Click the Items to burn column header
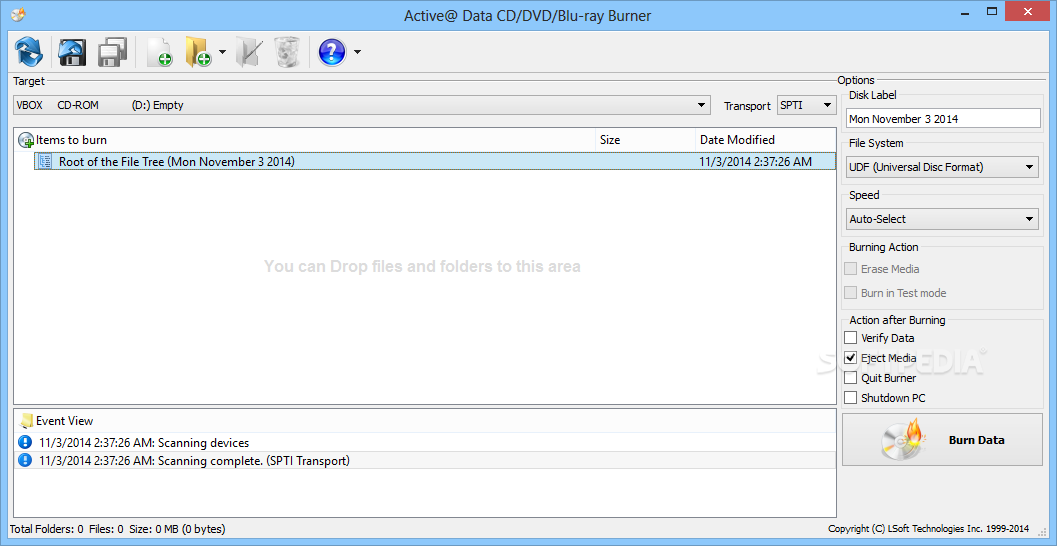This screenshot has height=546, width=1057. (x=305, y=140)
